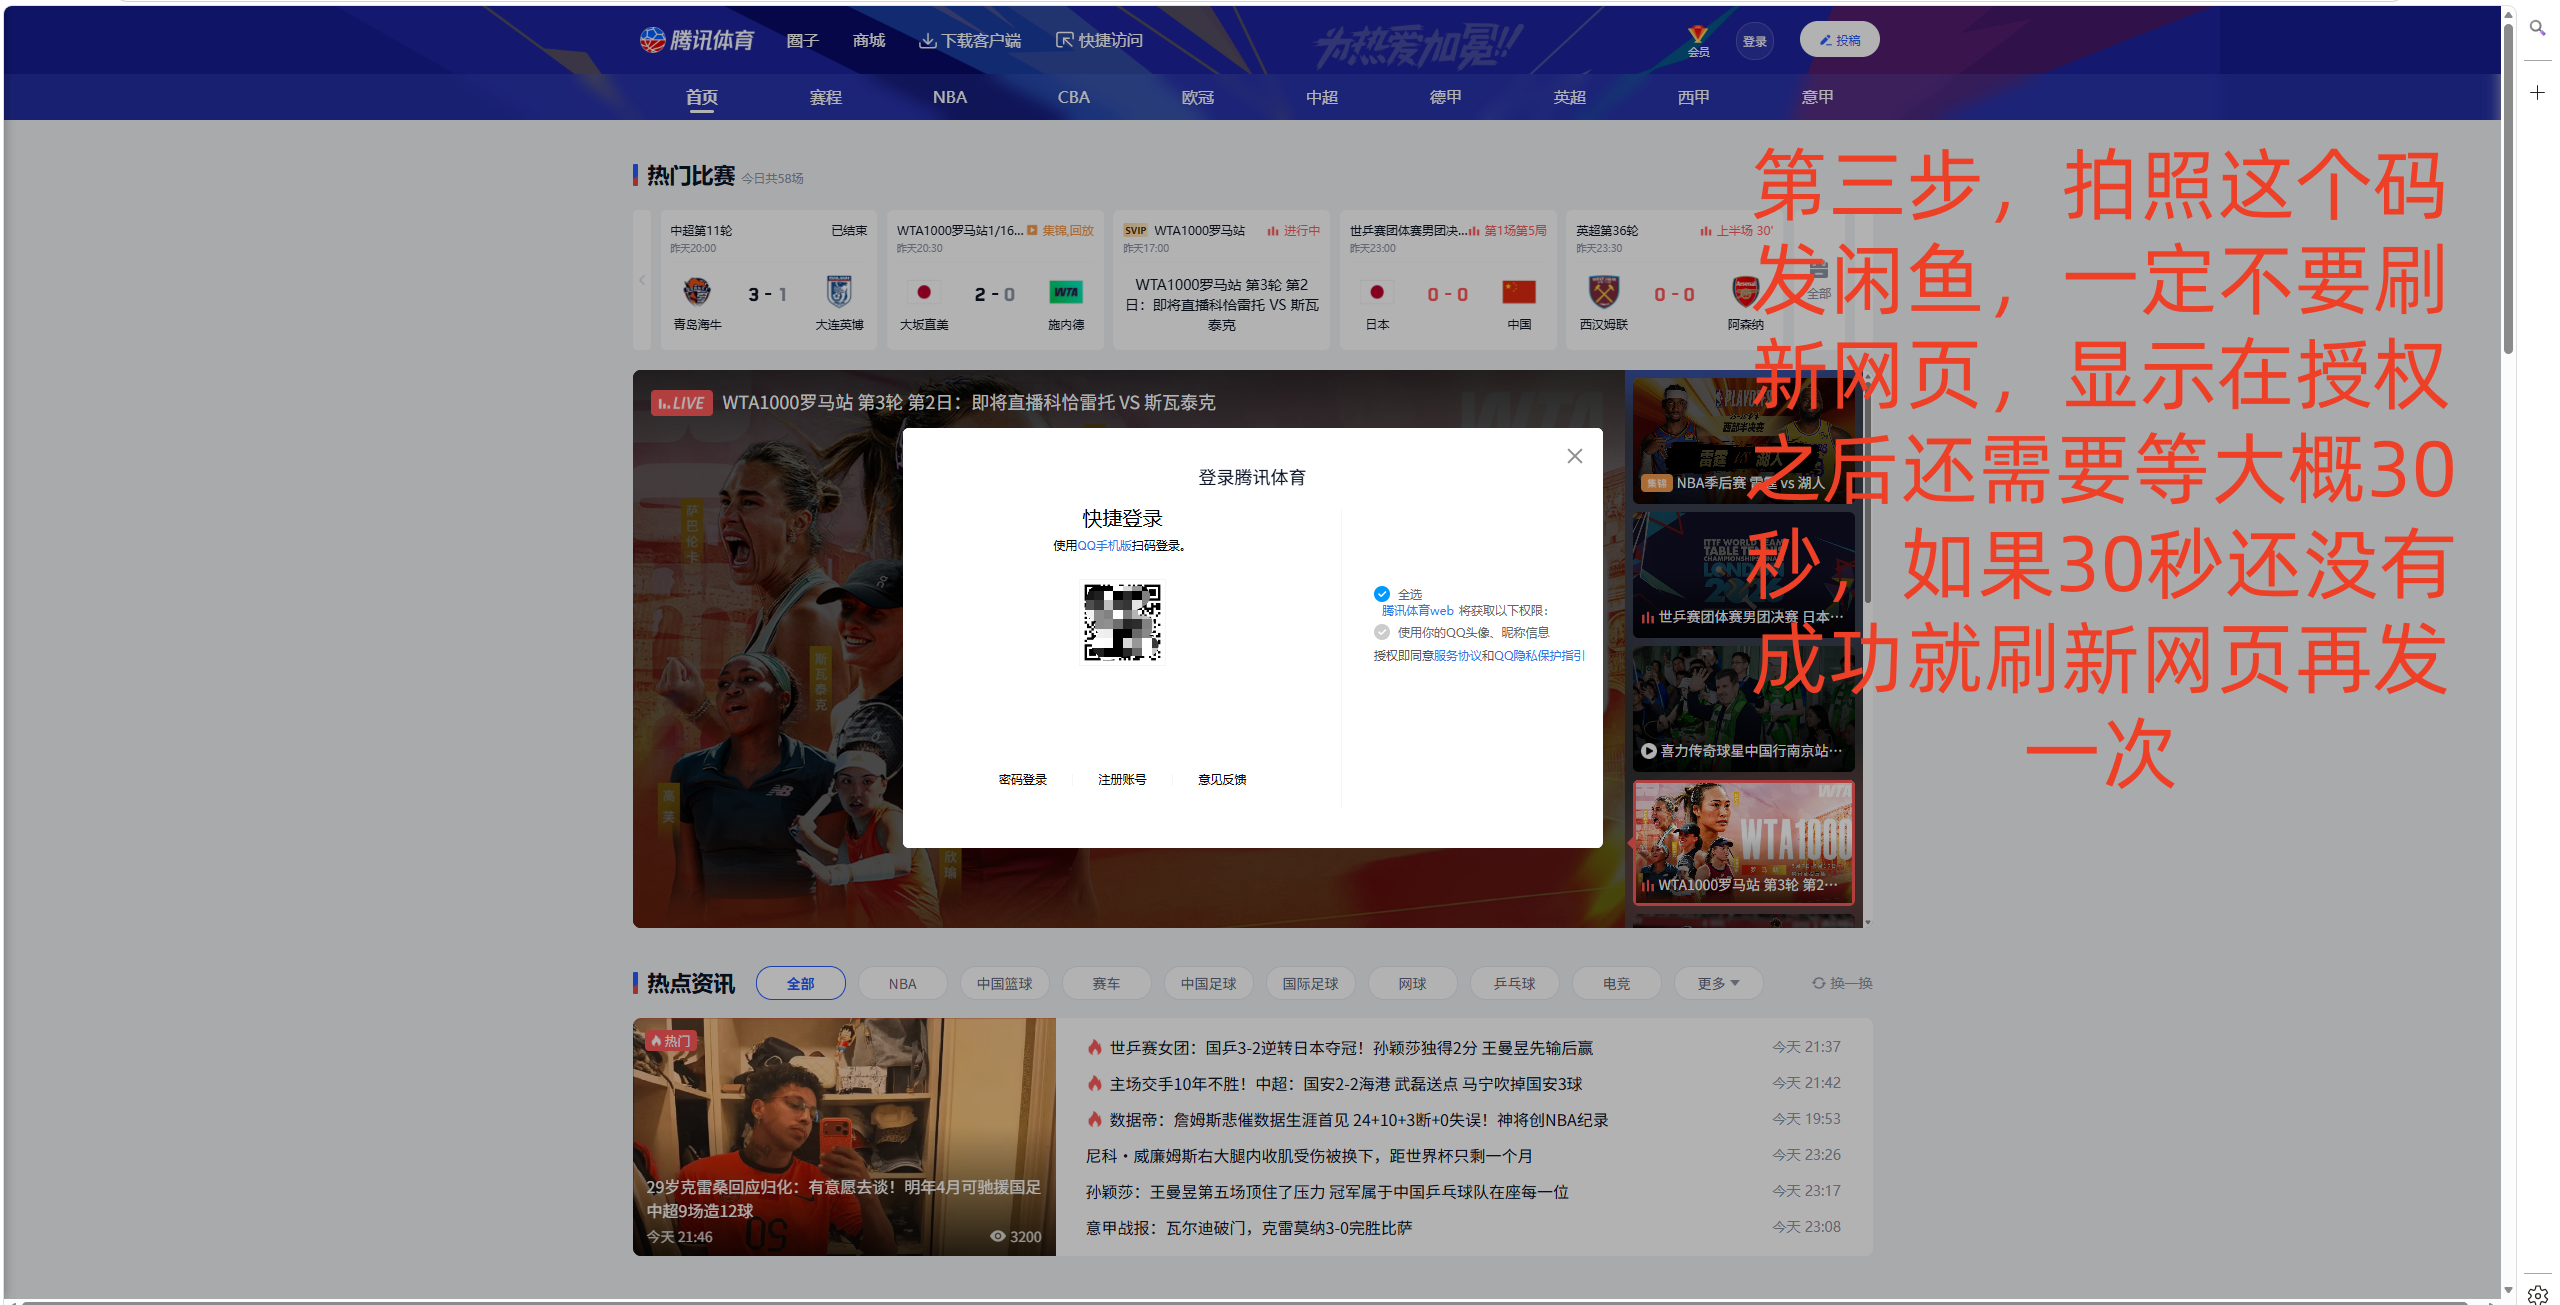Open 日本 vs 中国 table tennis match card
The image size is (2560, 1305).
(x=1449, y=280)
